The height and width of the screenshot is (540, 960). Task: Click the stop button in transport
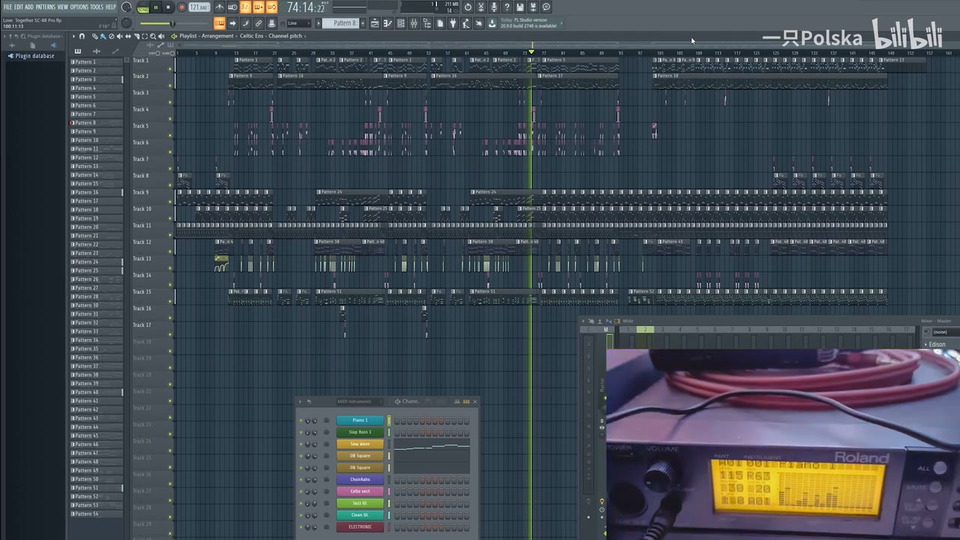168,7
